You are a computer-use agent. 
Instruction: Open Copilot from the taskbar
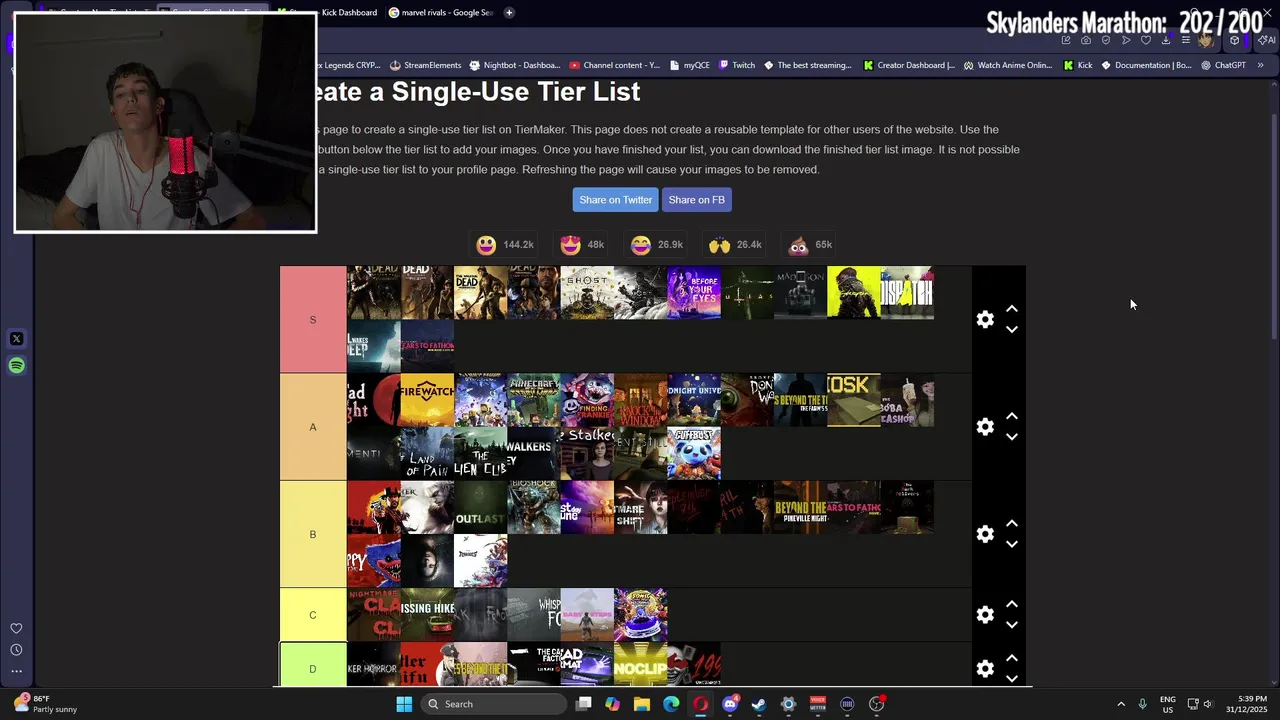coord(612,704)
